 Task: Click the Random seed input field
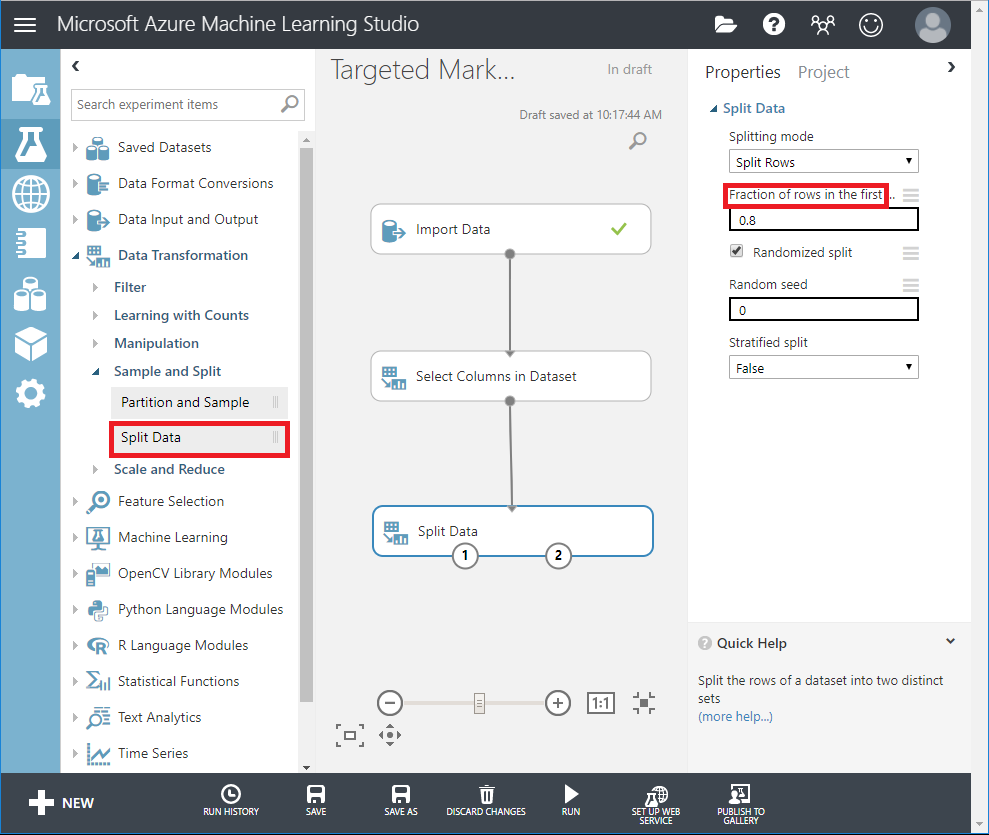[823, 310]
